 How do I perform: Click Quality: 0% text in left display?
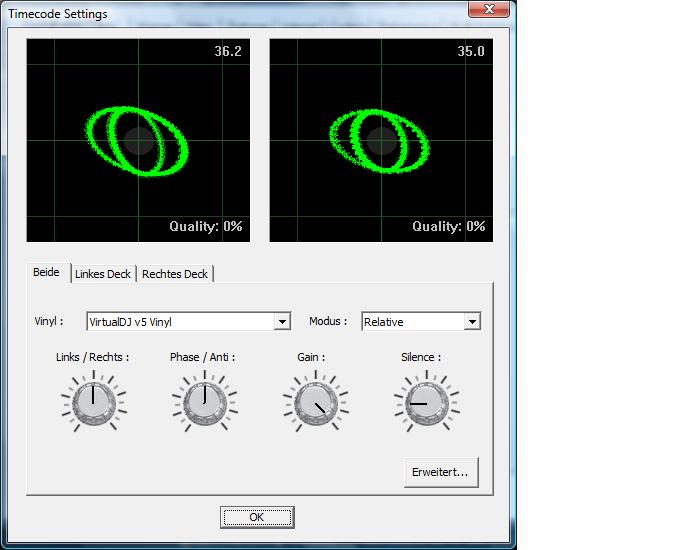206,226
